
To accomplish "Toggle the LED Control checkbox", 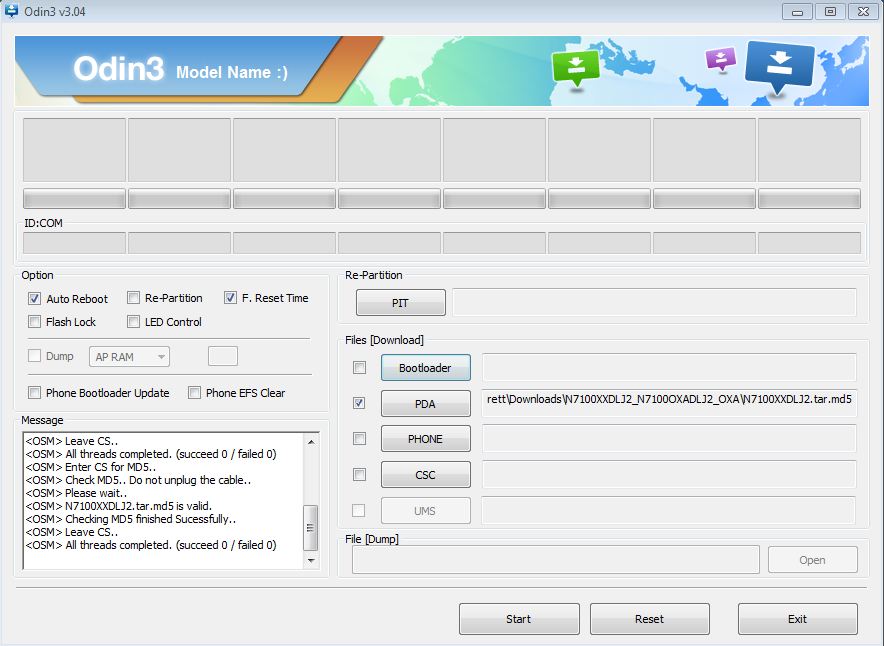I will 133,322.
